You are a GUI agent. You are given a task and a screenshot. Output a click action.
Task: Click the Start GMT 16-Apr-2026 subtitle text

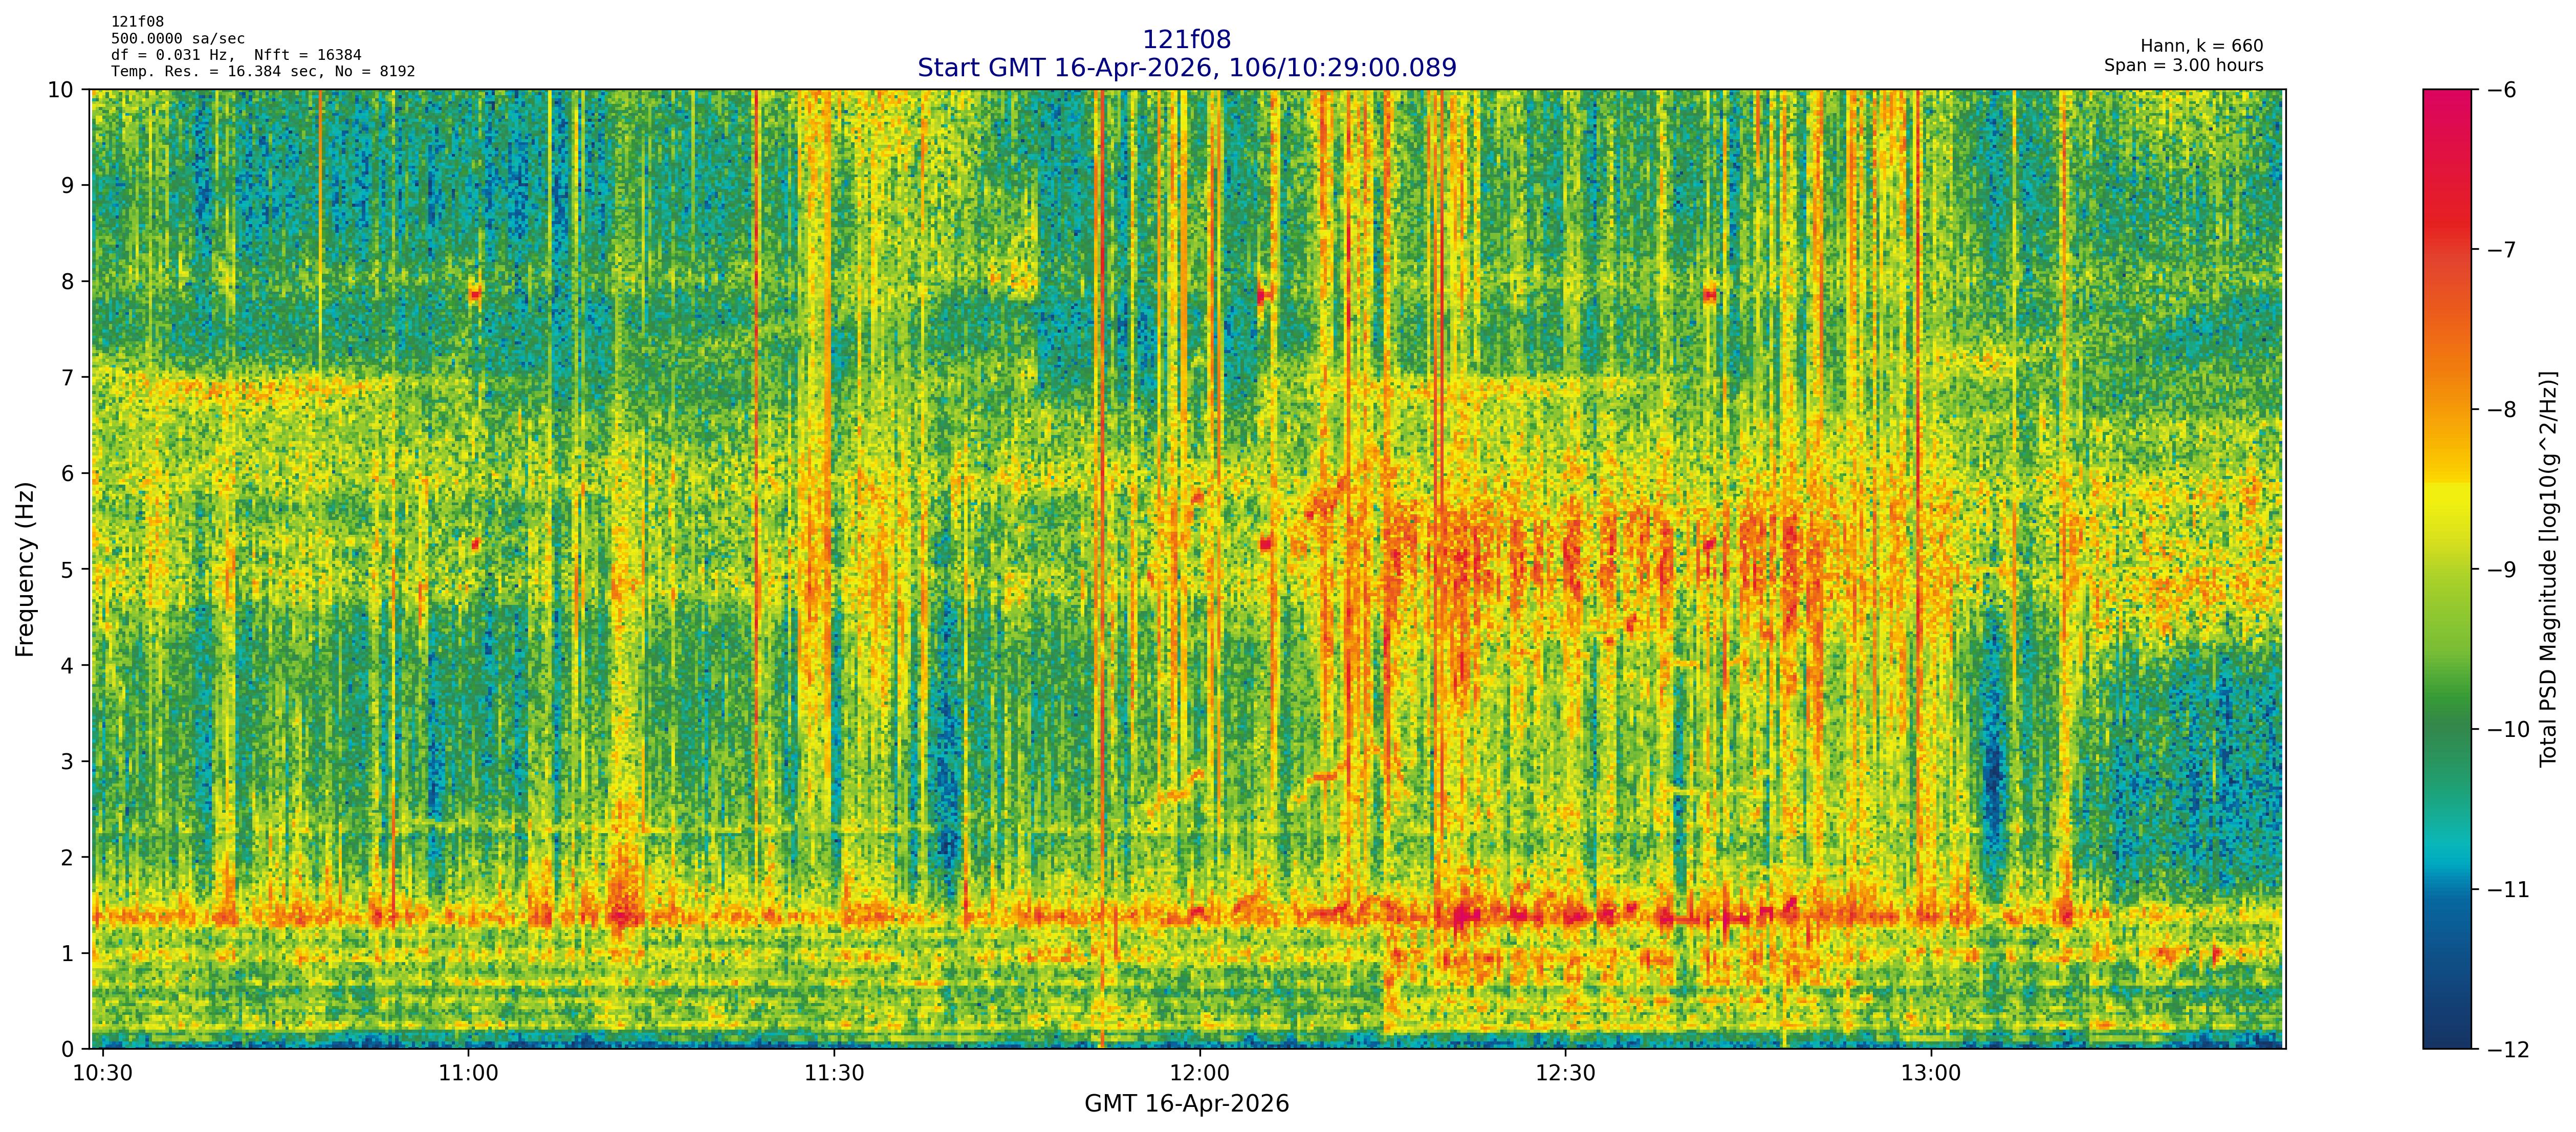(1186, 68)
